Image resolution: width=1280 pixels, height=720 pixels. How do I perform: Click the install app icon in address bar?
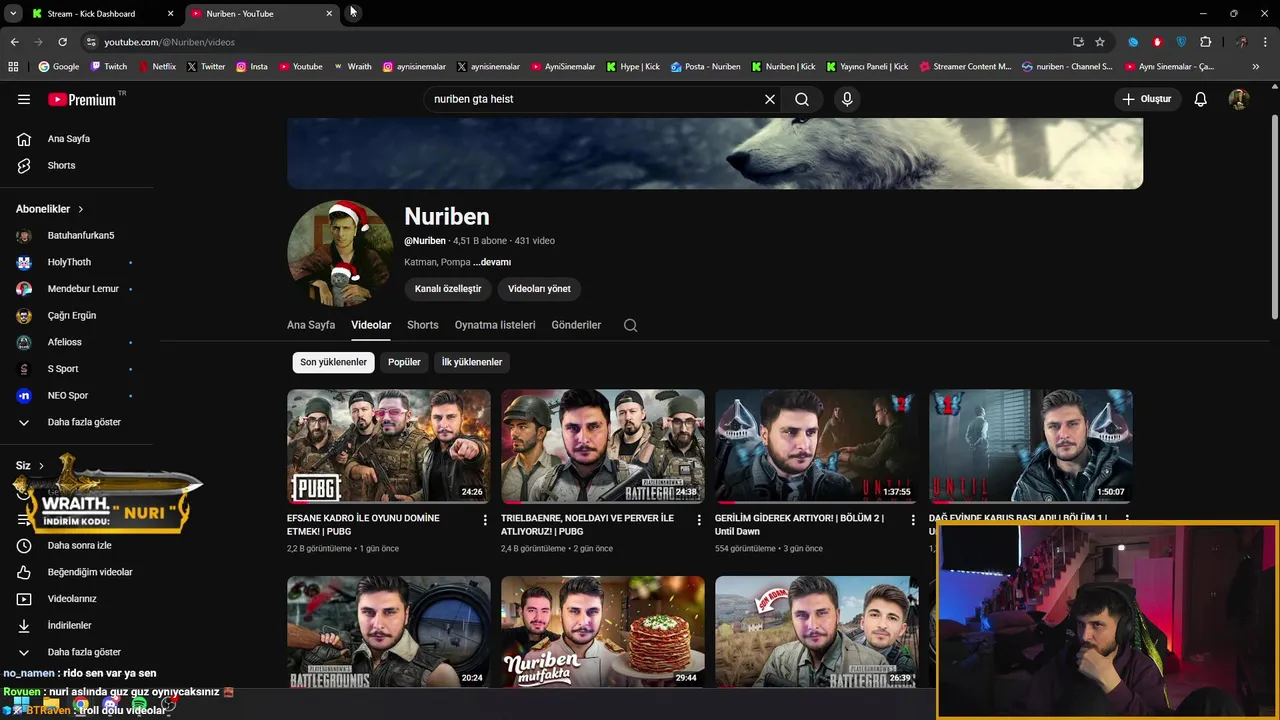coord(1078,42)
